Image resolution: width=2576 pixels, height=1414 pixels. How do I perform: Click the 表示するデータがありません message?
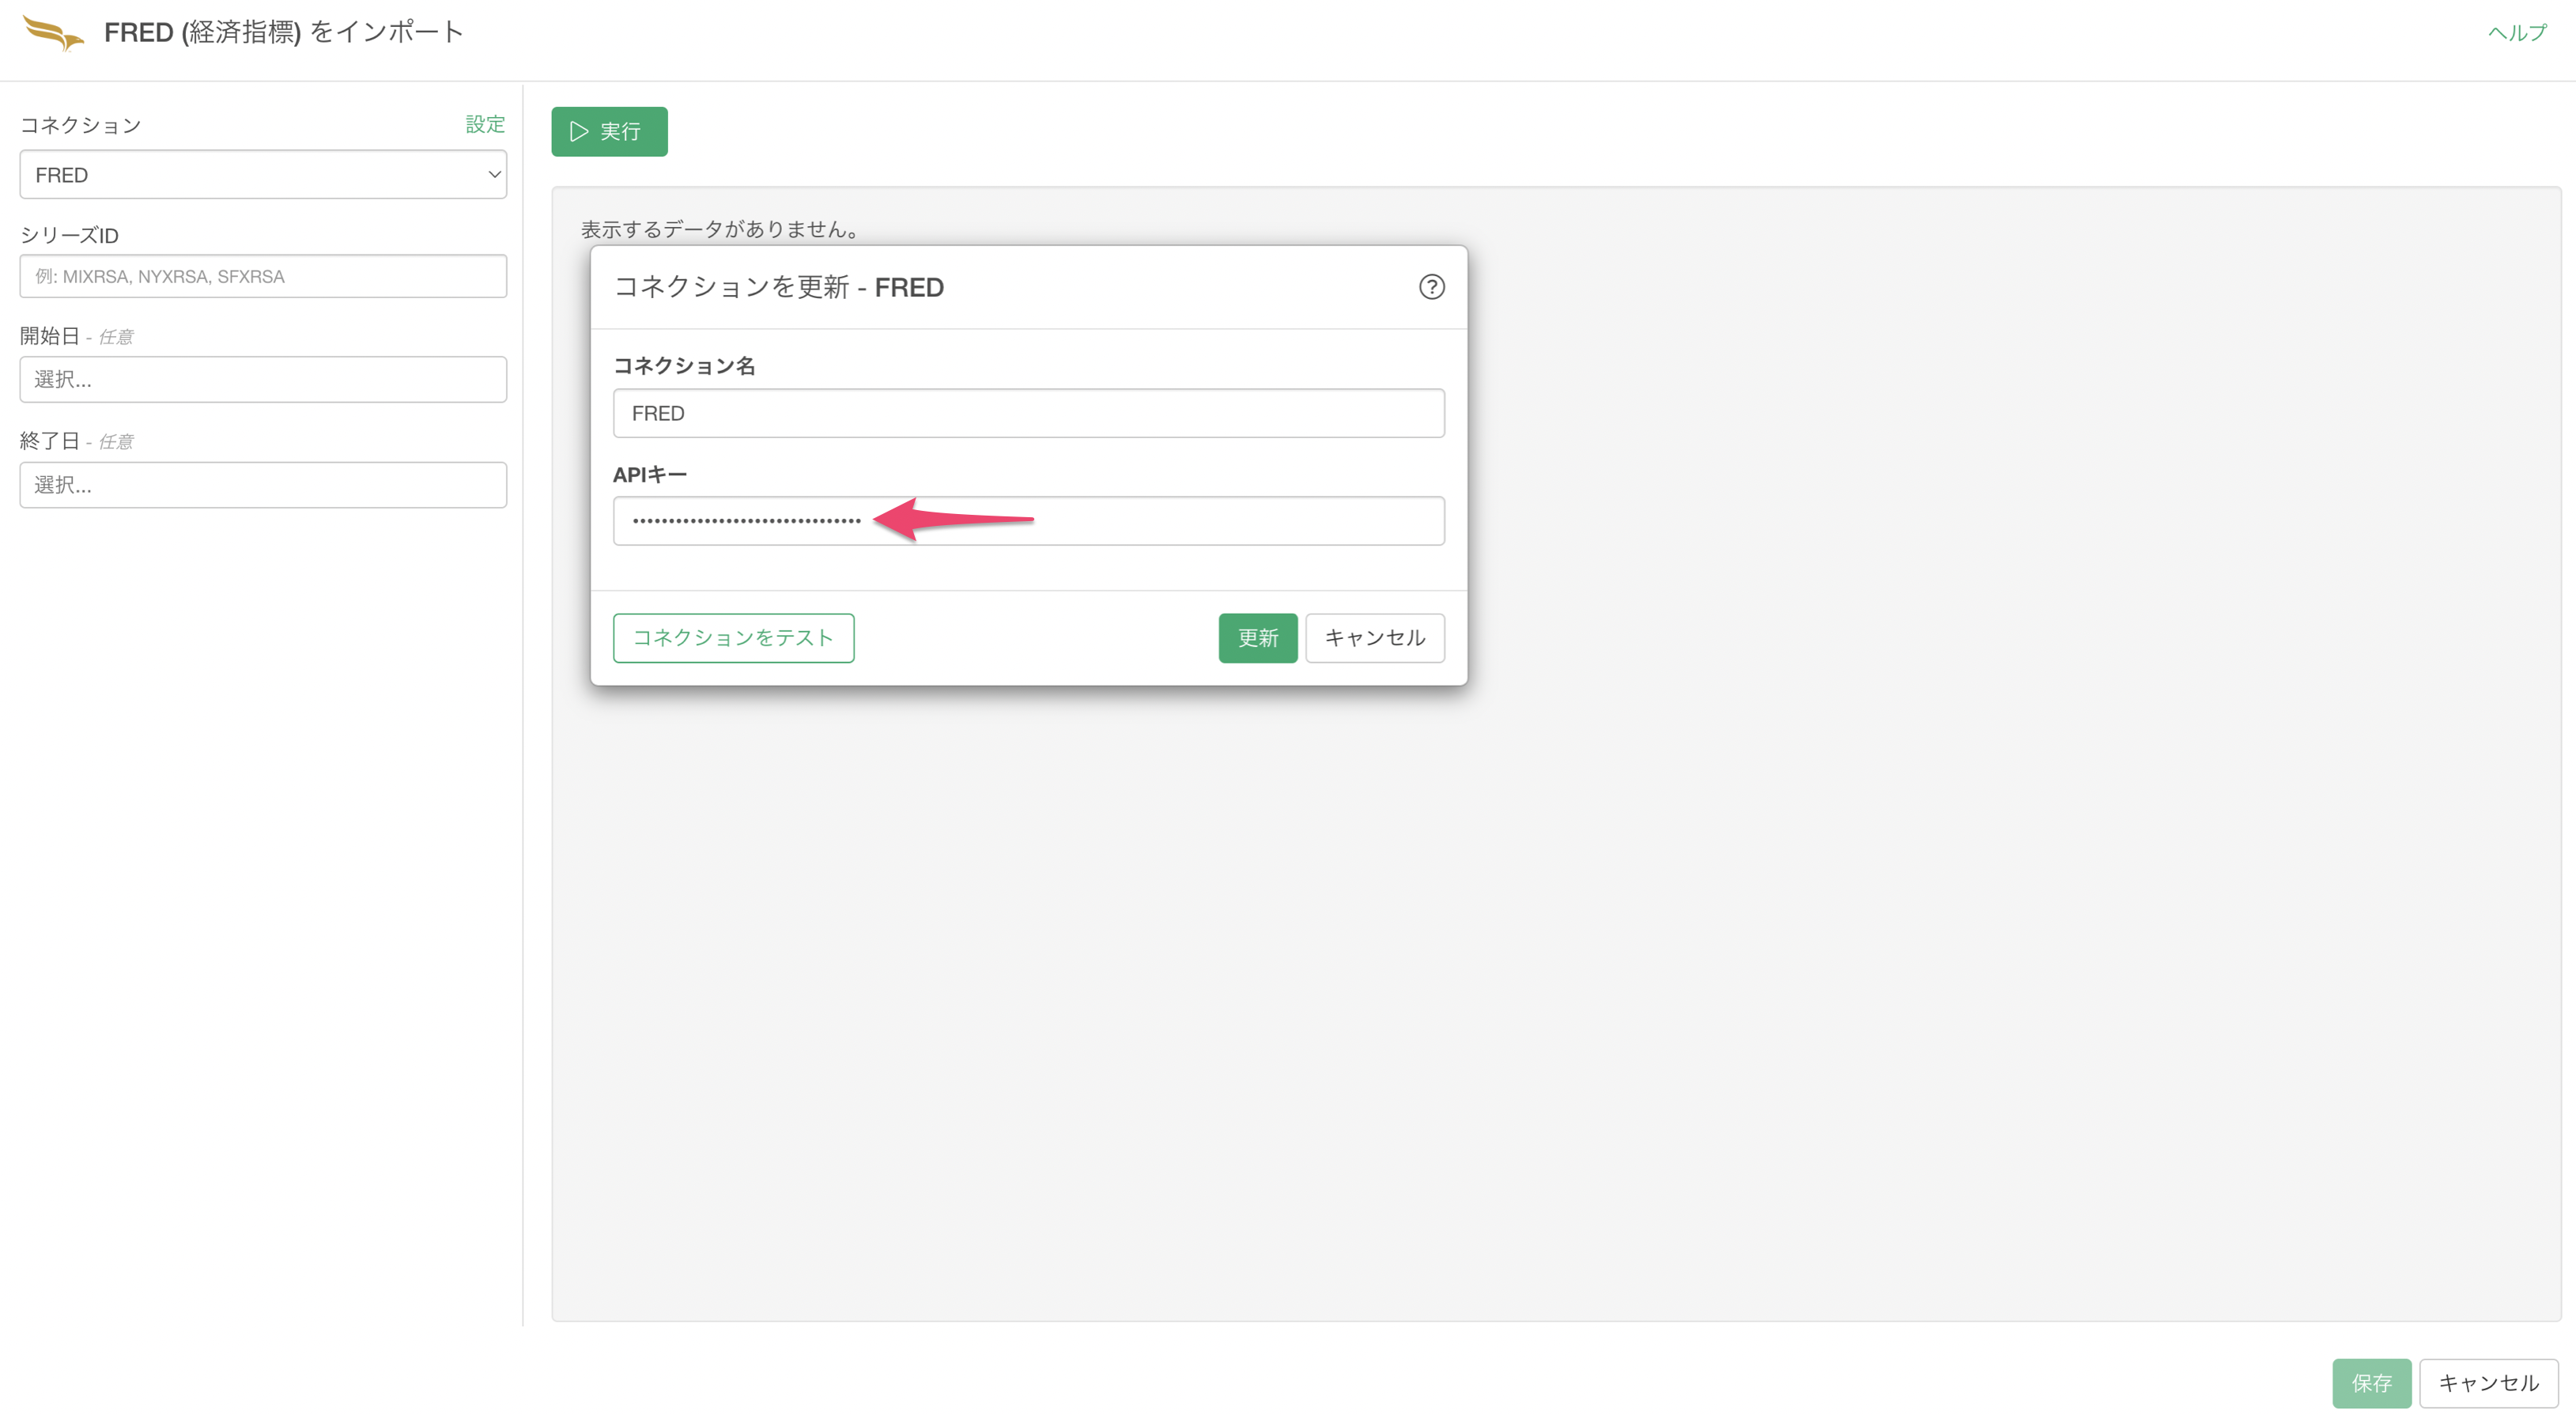coord(720,229)
